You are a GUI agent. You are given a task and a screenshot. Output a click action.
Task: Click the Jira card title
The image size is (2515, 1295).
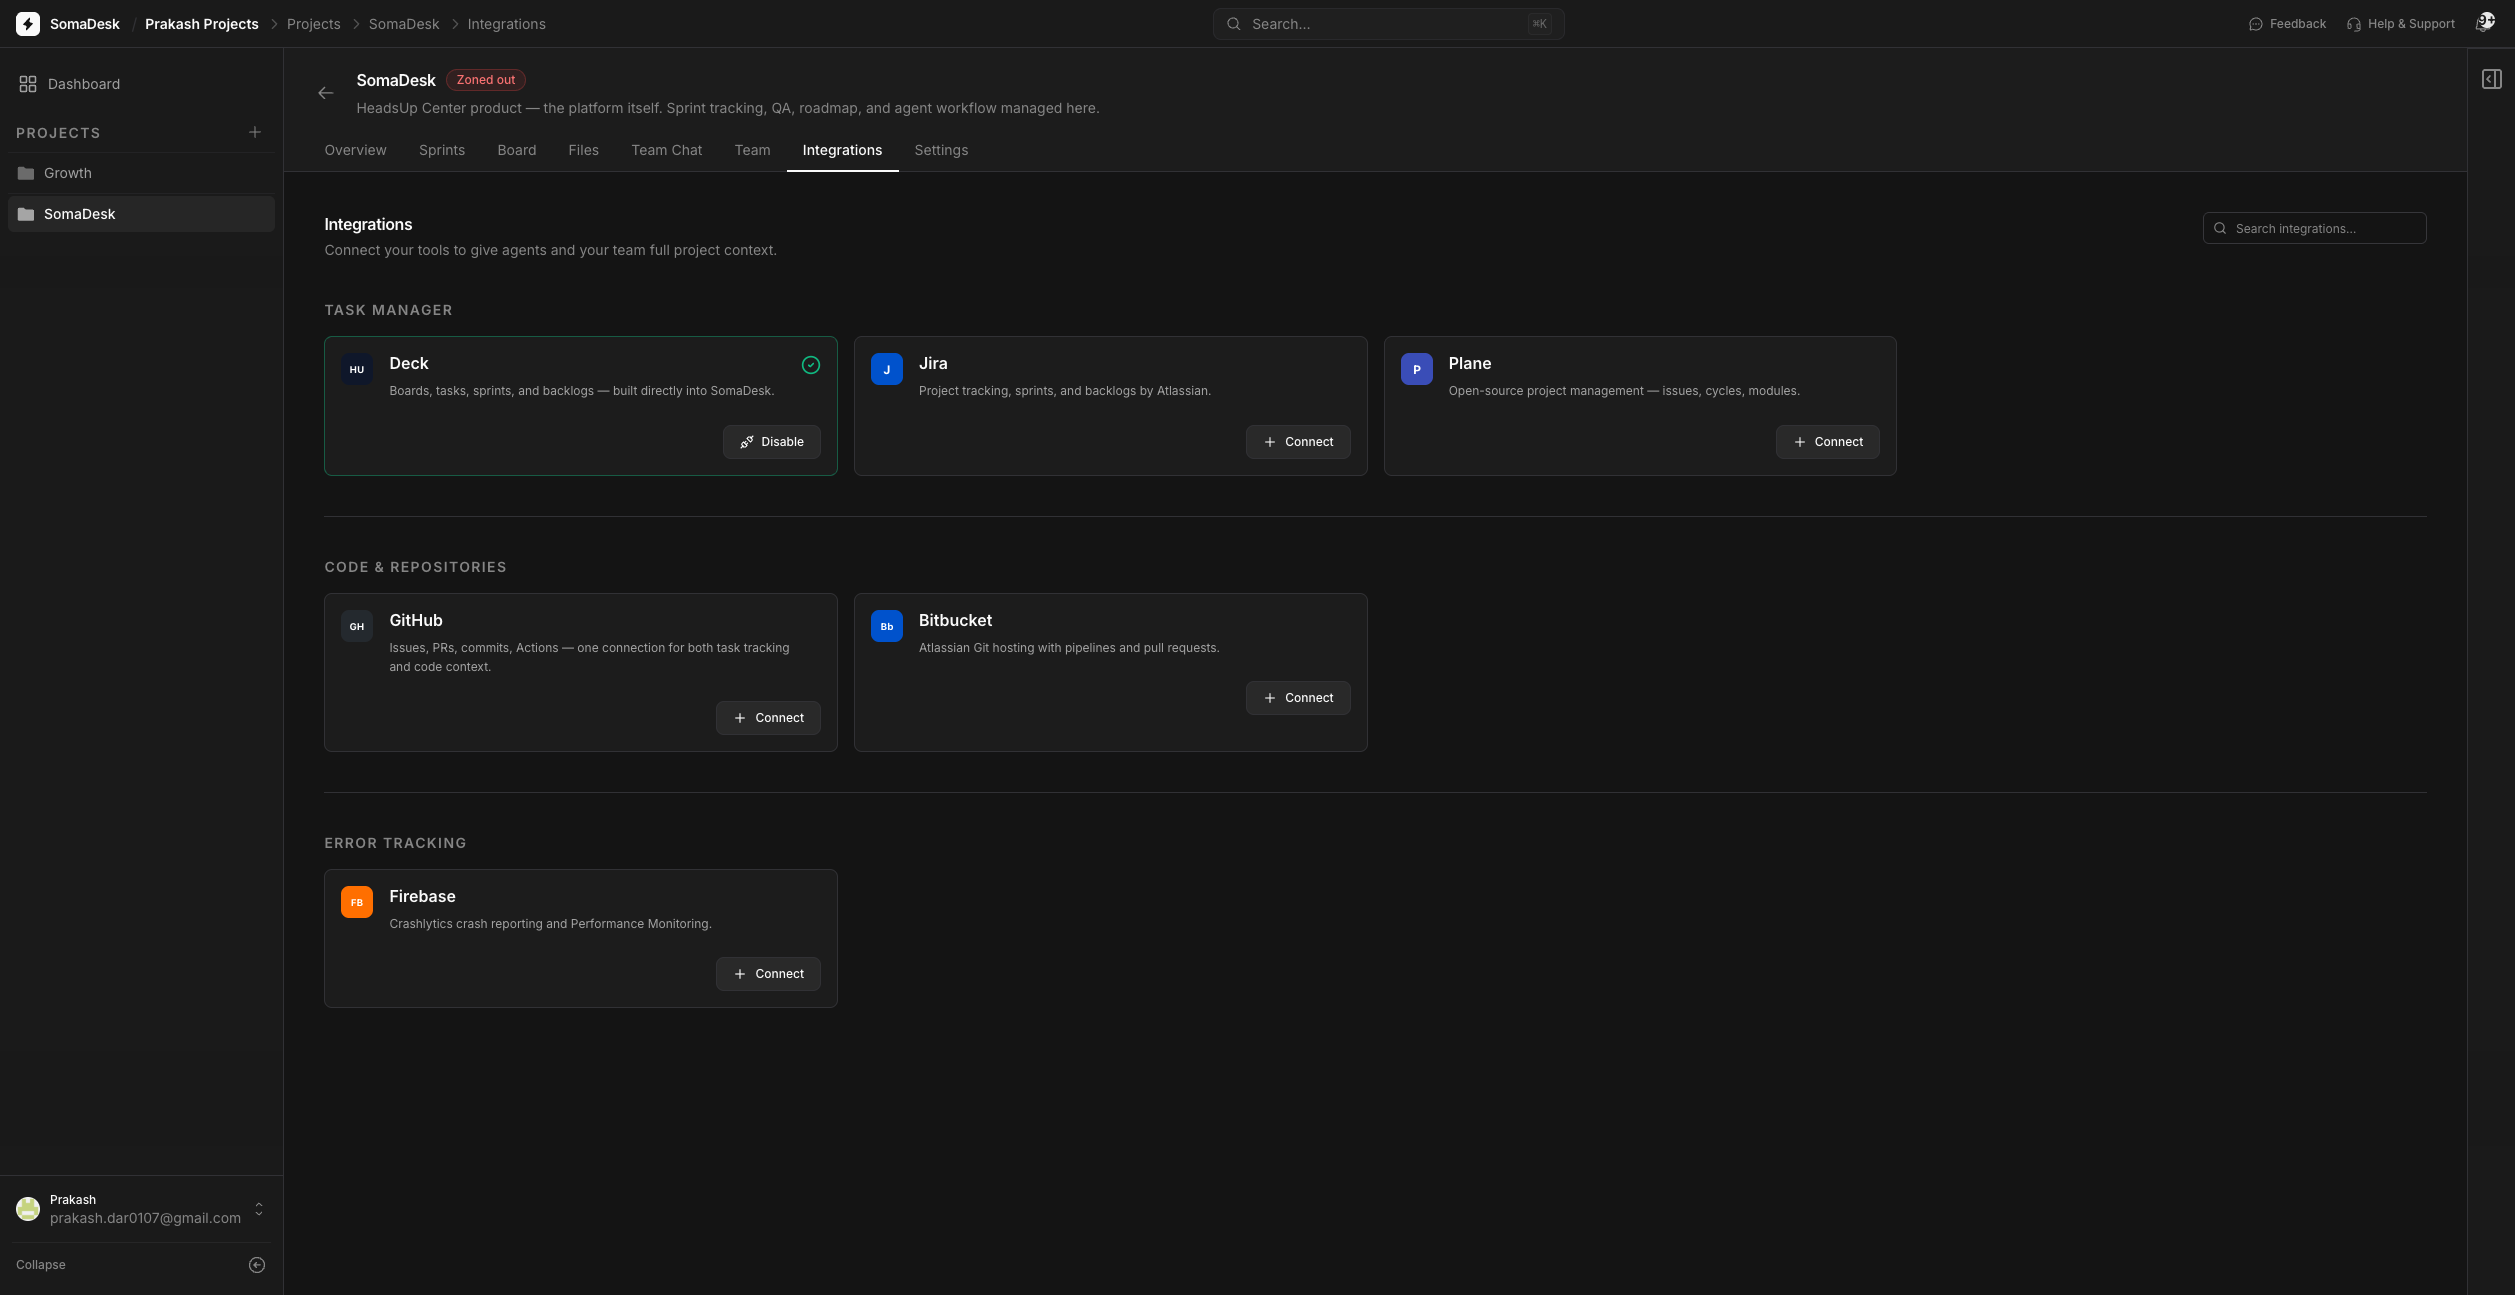(933, 364)
